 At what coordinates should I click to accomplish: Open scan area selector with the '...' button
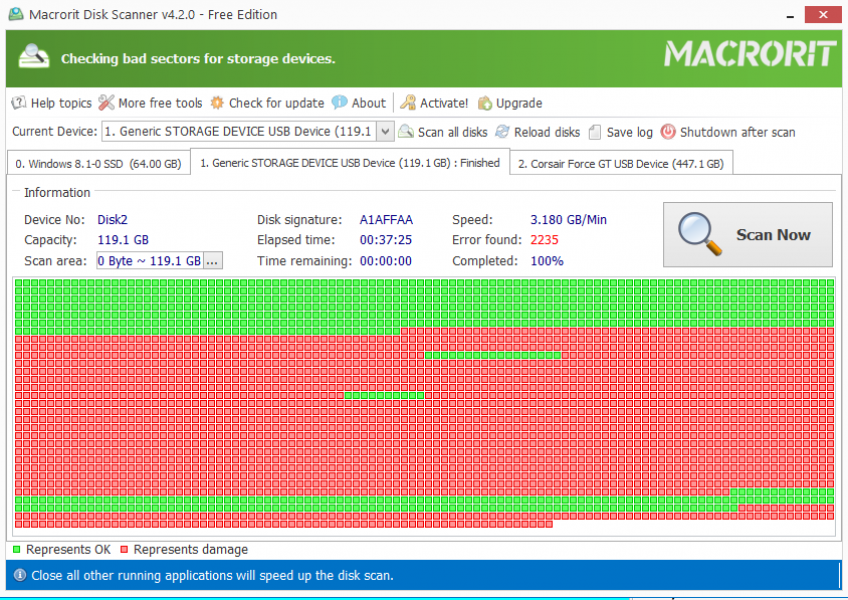pyautogui.click(x=213, y=261)
